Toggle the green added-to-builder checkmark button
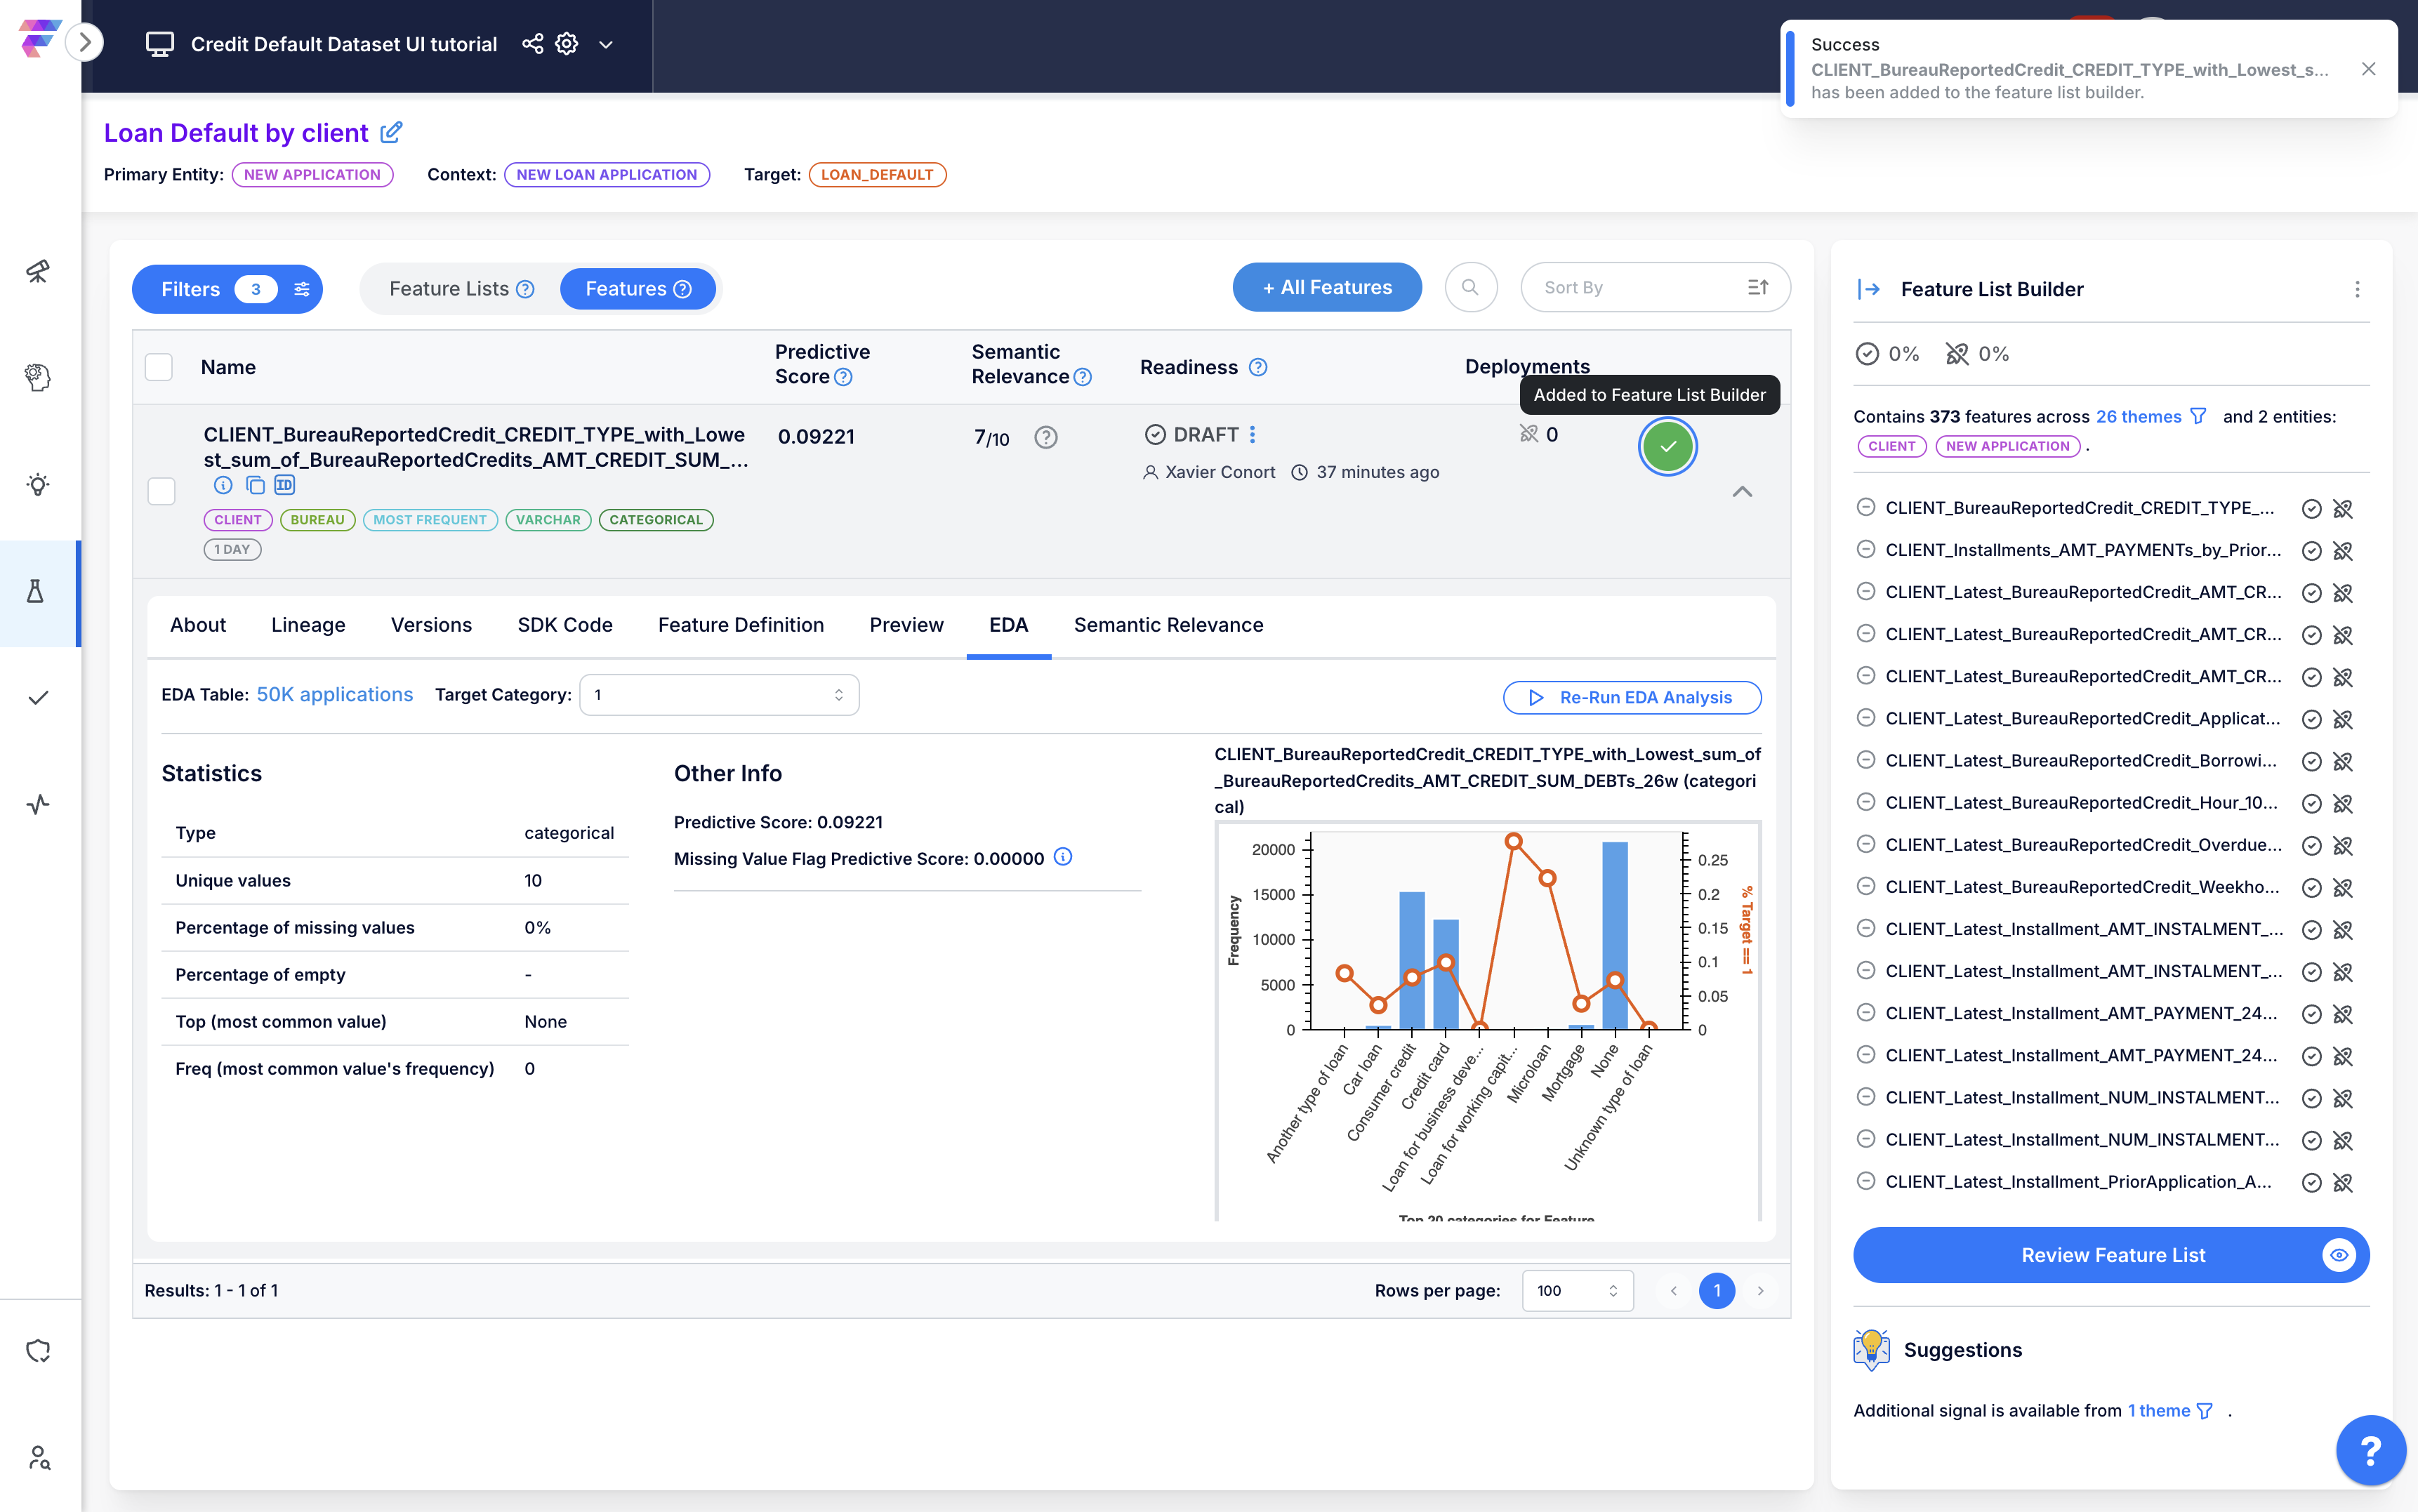This screenshot has width=2418, height=1512. [1667, 447]
